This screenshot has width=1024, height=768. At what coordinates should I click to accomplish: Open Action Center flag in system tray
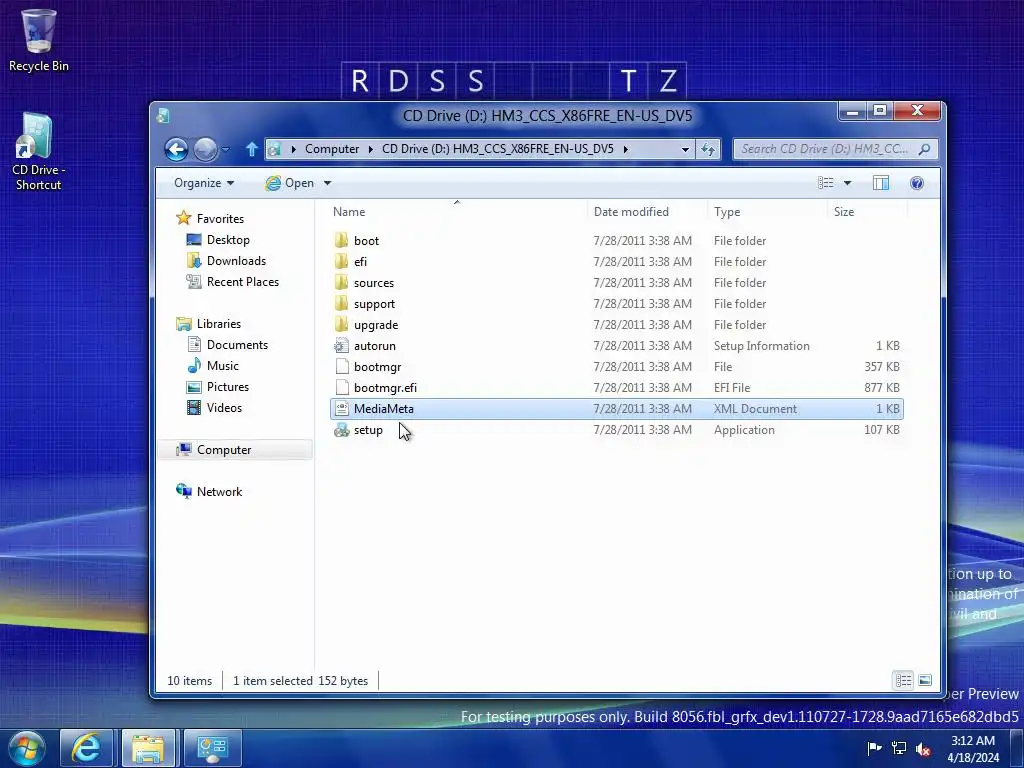[x=874, y=748]
